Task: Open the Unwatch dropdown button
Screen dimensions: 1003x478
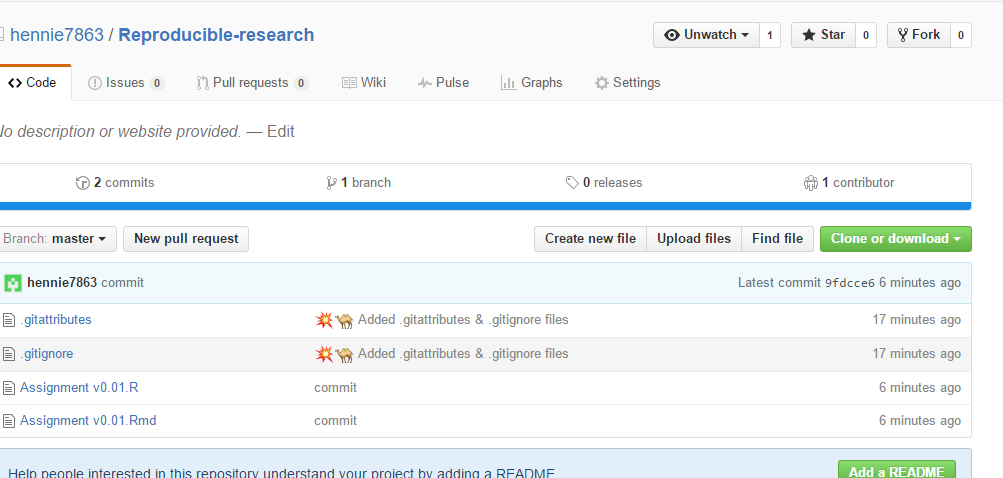Action: click(706, 35)
